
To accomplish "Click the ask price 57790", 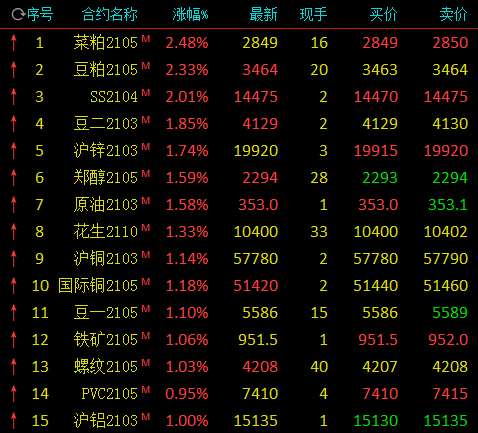I will click(446, 259).
